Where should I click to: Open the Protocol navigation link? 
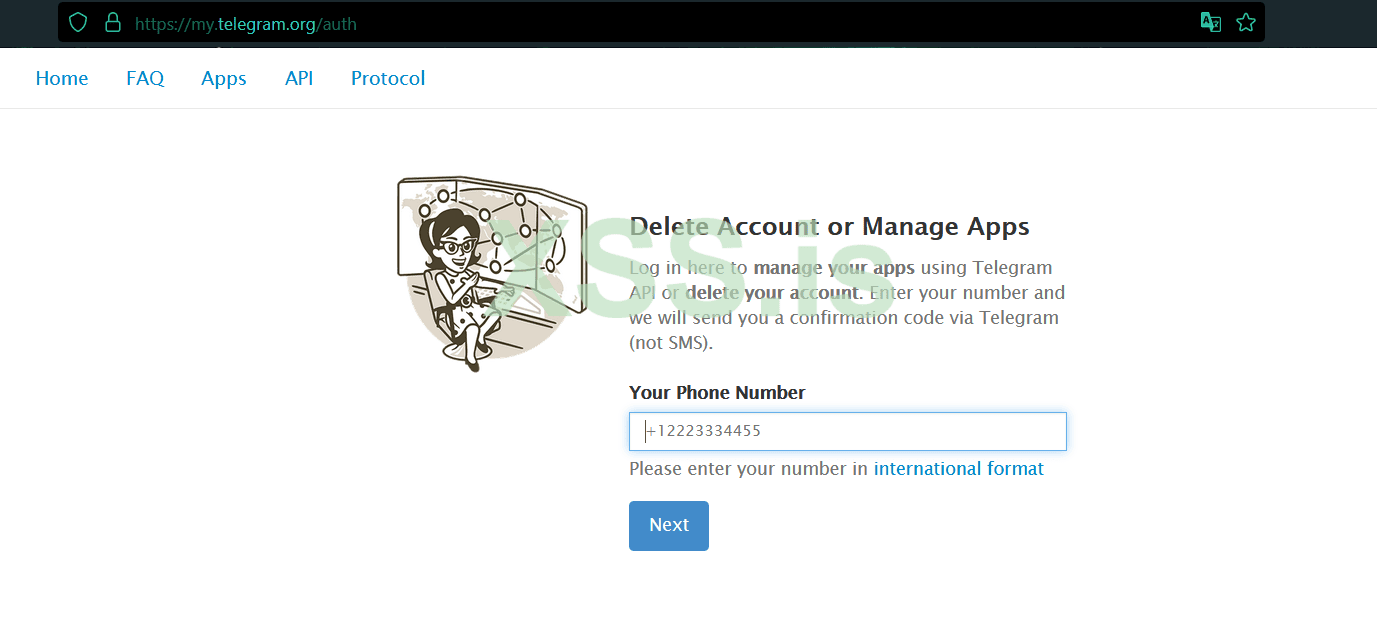click(388, 78)
